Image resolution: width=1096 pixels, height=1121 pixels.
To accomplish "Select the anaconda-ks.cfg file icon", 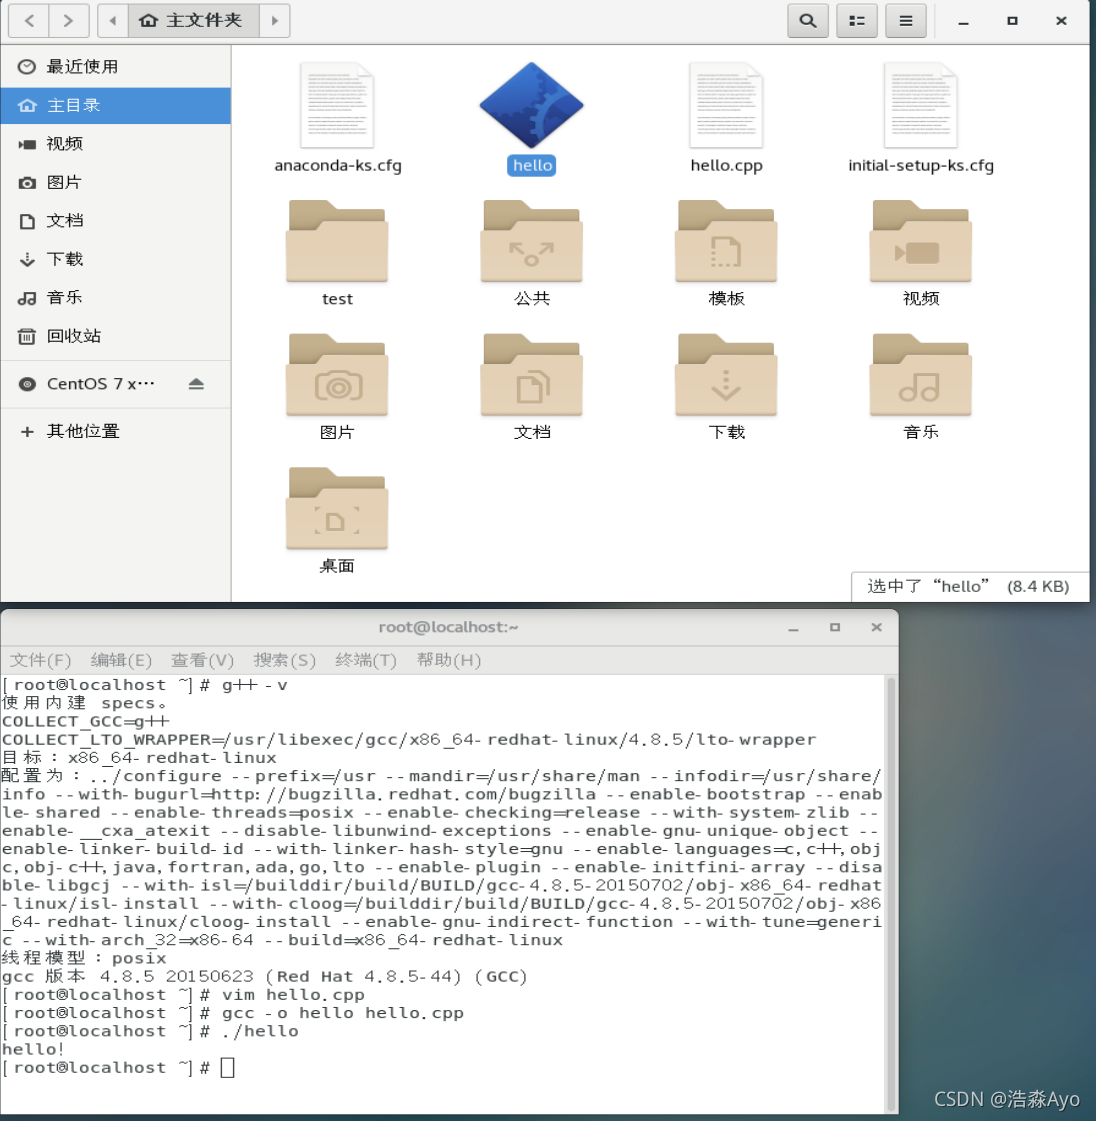I will pos(337,105).
